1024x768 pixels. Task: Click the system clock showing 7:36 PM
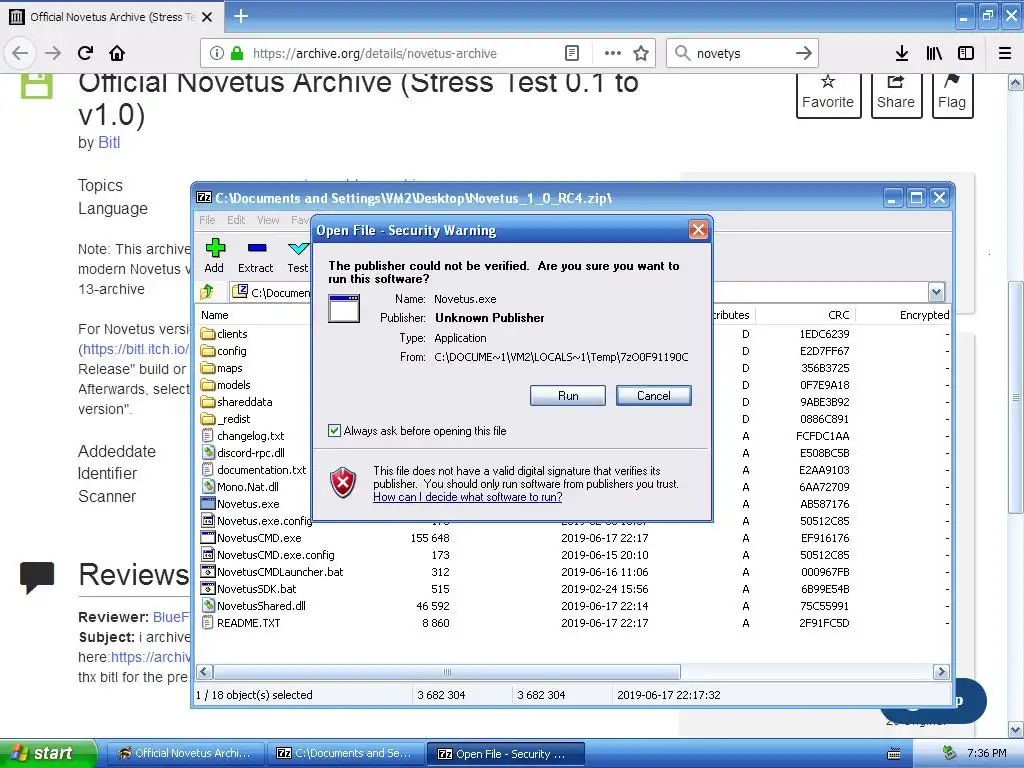pos(987,753)
